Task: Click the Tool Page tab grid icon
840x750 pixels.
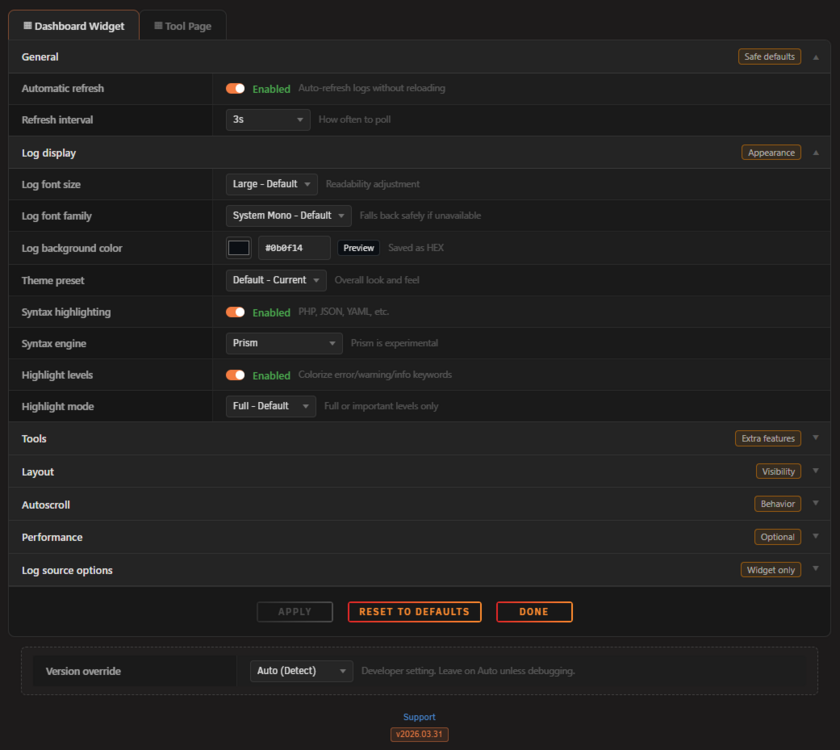Action: (x=158, y=26)
